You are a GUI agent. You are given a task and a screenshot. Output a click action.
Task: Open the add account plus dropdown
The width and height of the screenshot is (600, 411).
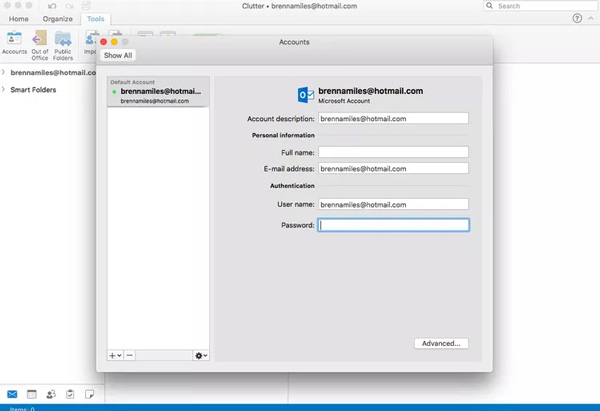click(115, 356)
